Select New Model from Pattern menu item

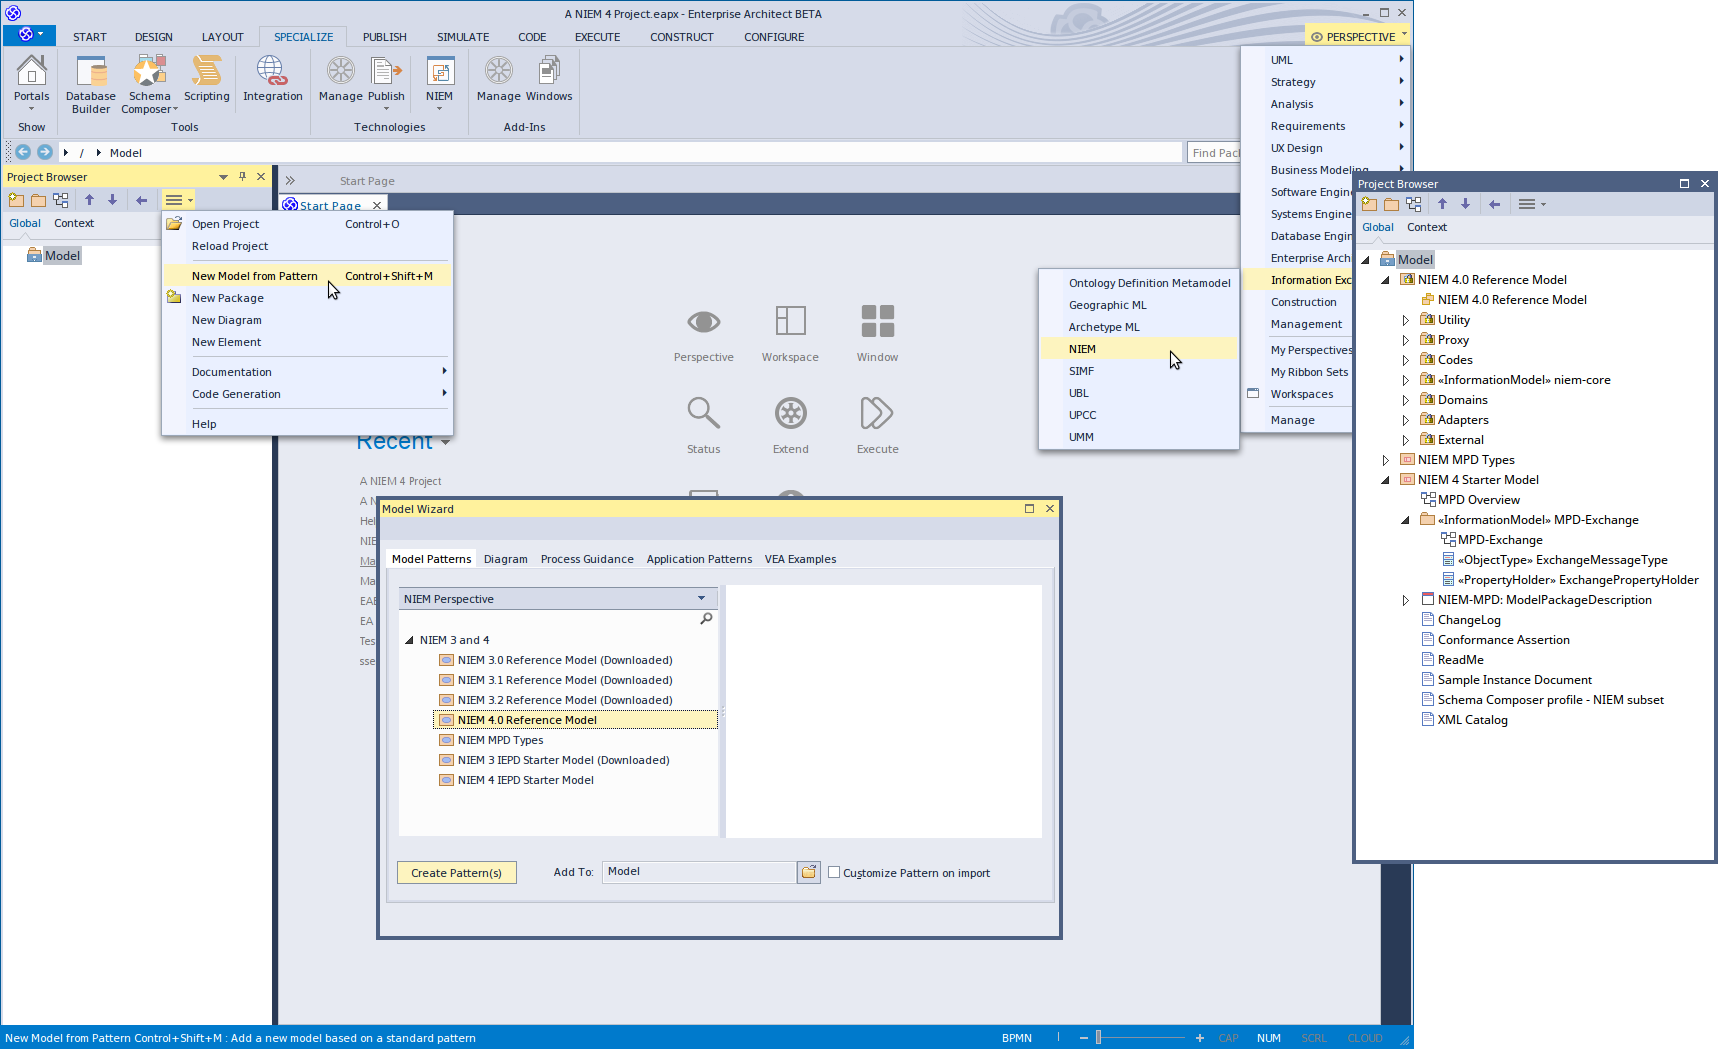255,276
